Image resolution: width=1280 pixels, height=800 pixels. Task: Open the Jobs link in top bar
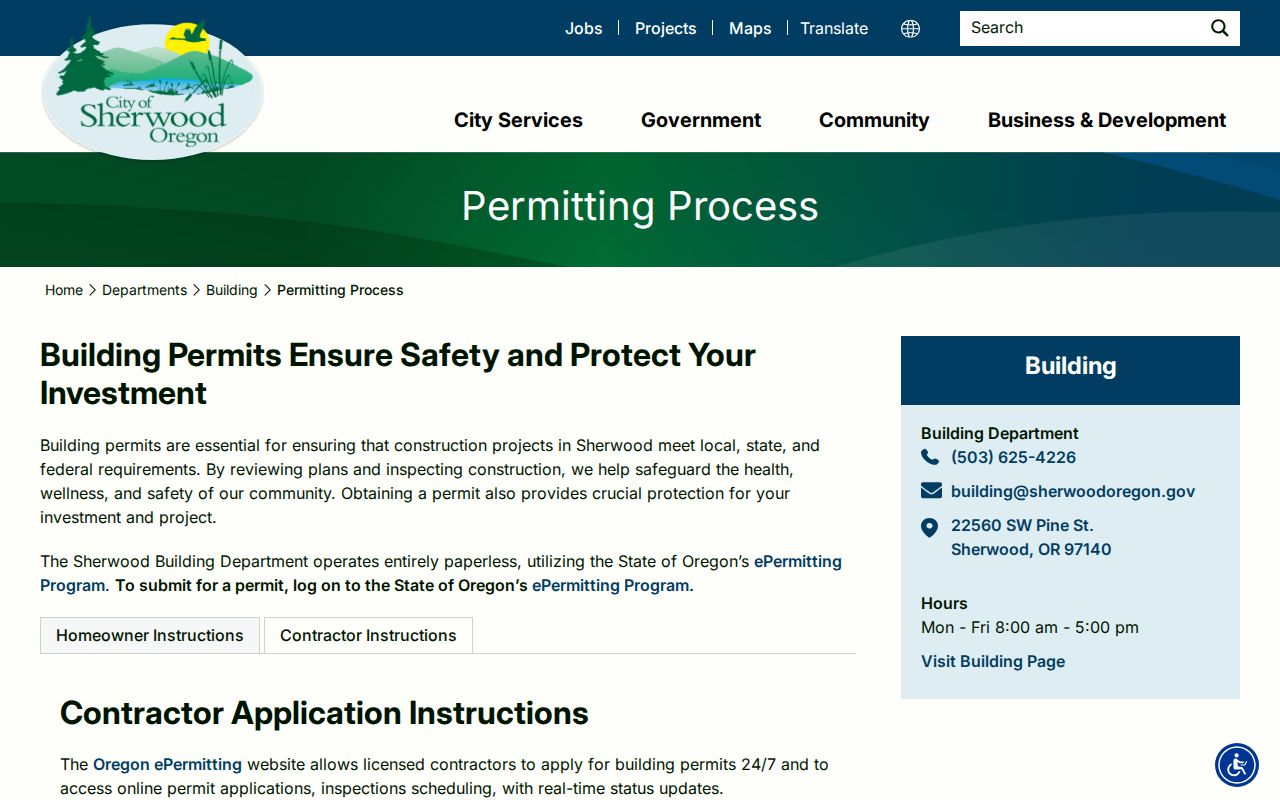(x=584, y=28)
